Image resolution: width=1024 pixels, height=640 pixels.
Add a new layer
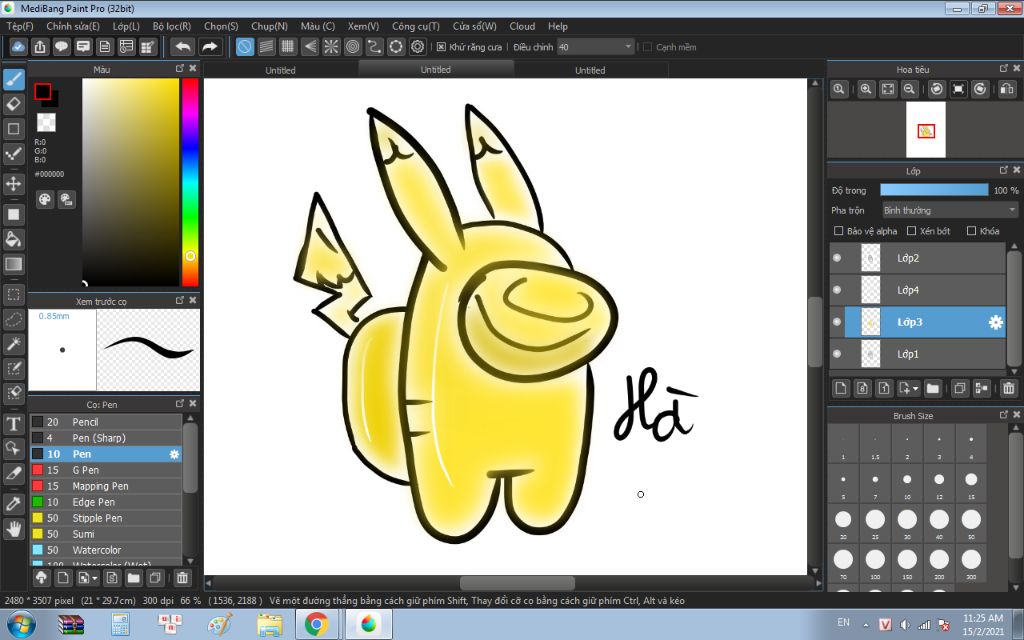point(841,388)
